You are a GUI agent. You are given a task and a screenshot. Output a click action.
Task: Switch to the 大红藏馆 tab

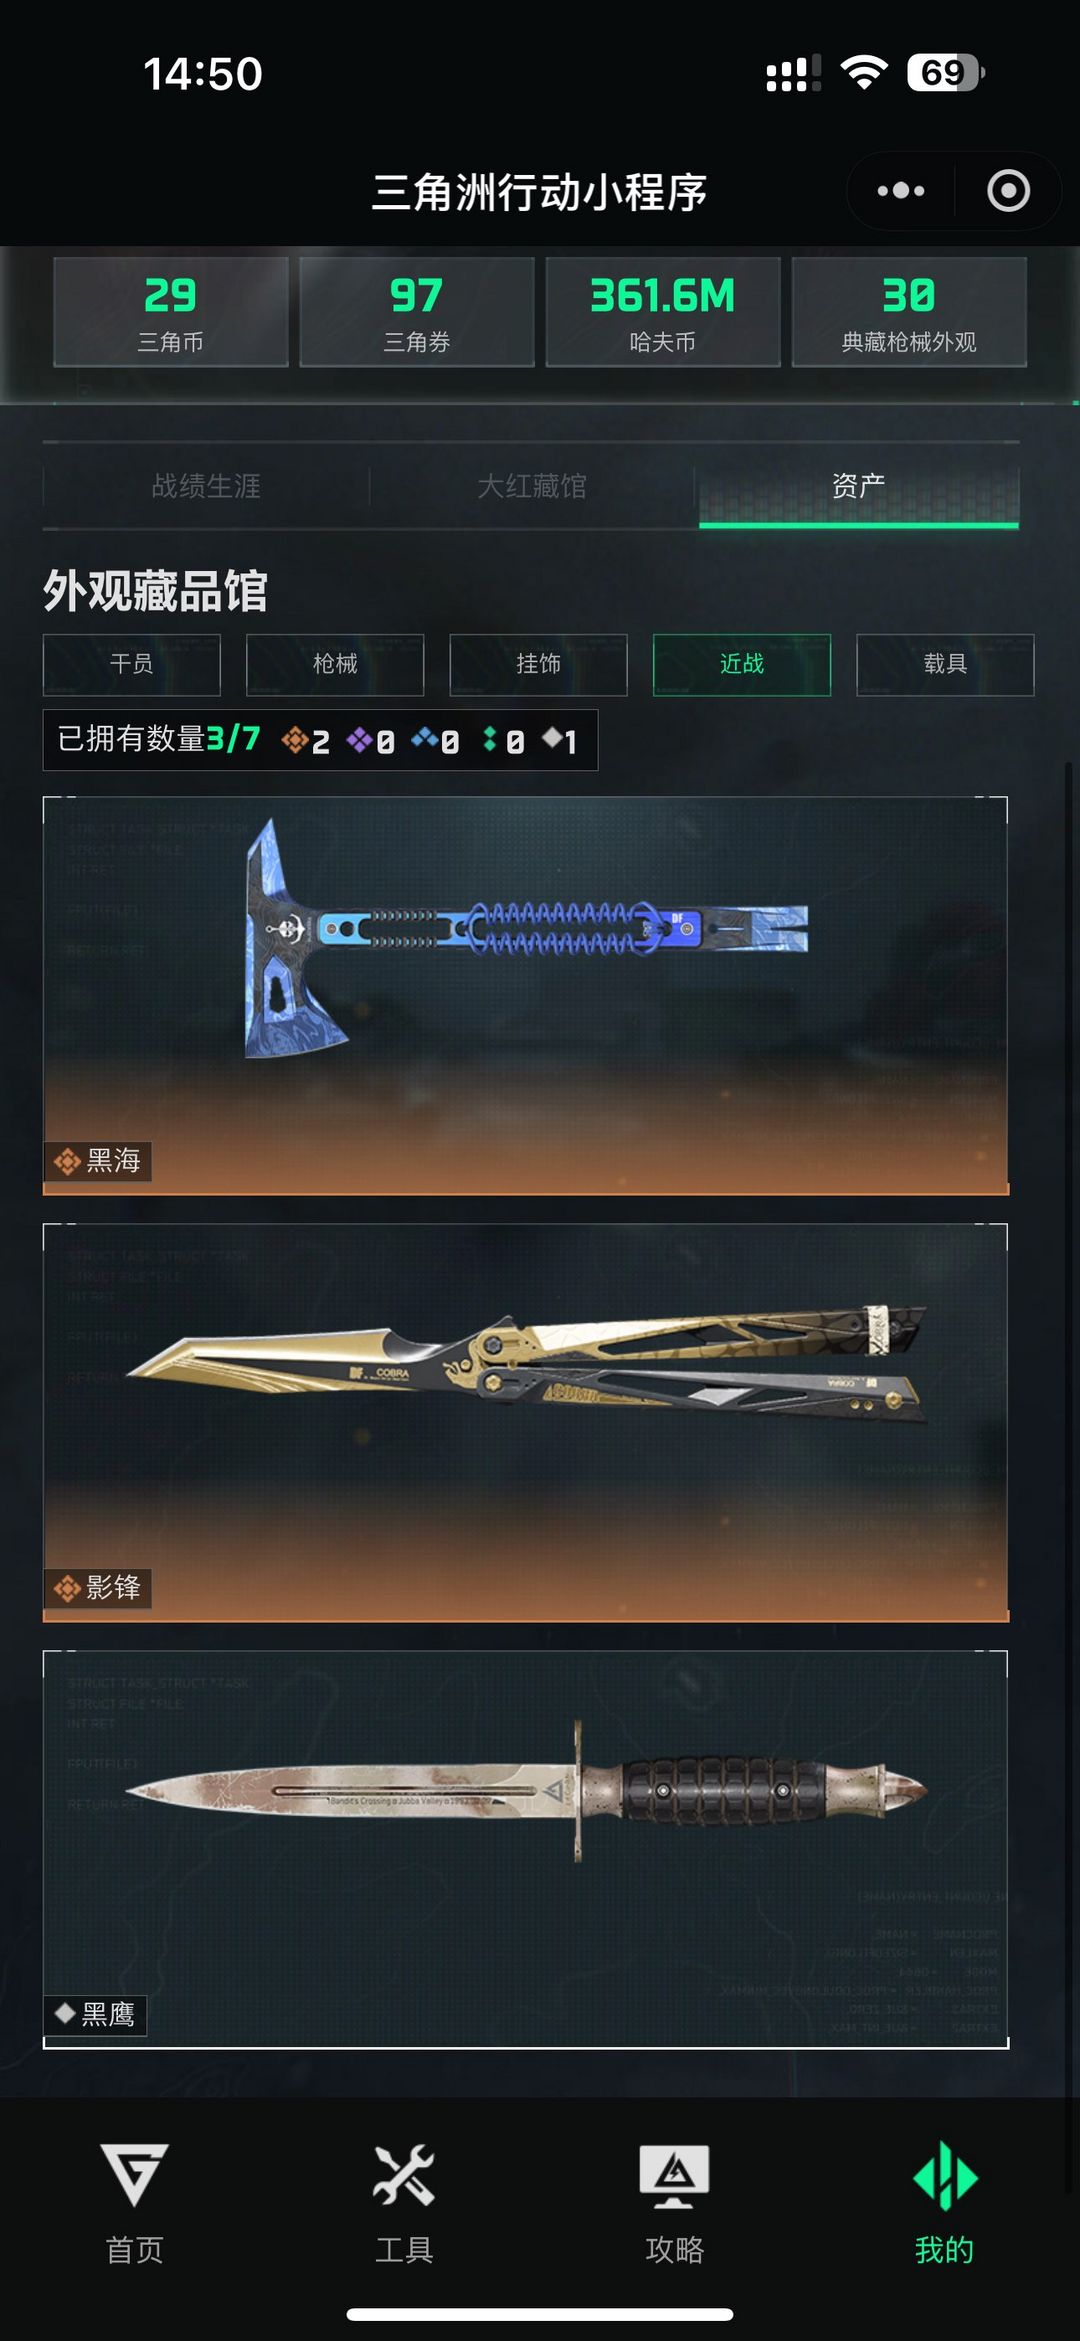tap(532, 486)
